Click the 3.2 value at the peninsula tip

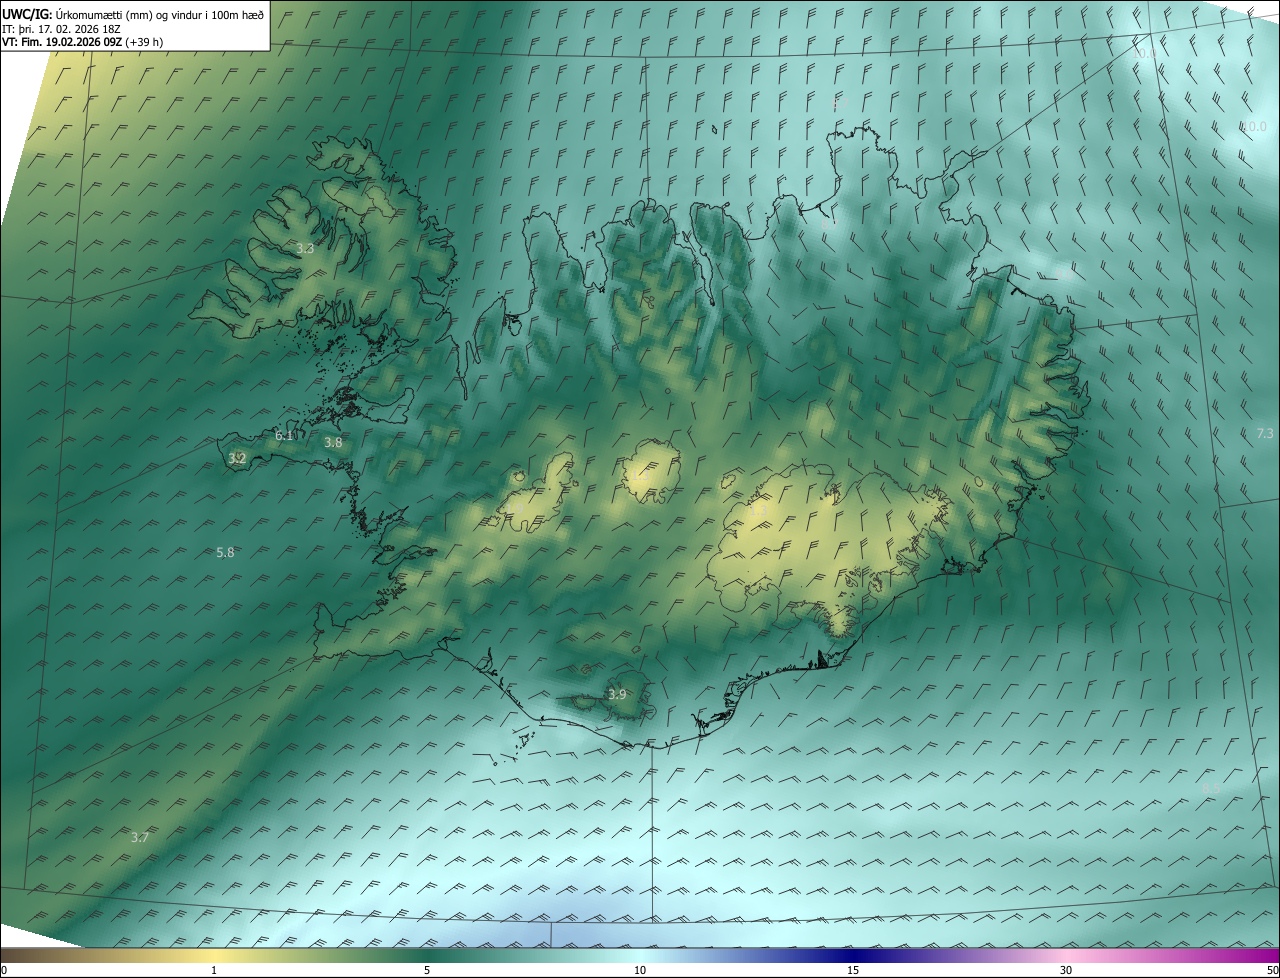237,459
